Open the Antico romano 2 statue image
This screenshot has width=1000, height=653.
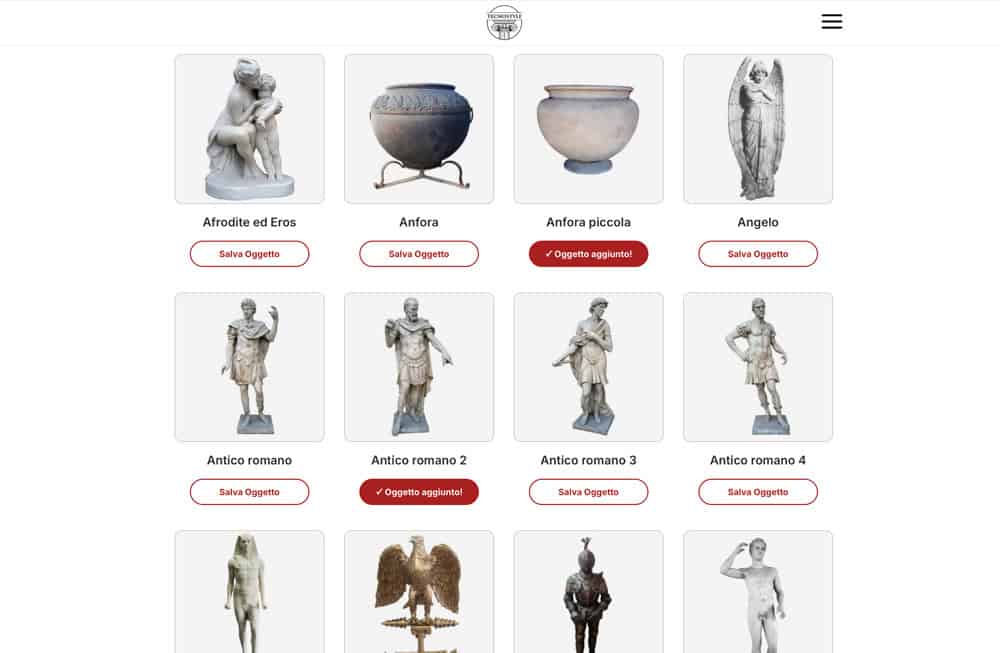419,367
